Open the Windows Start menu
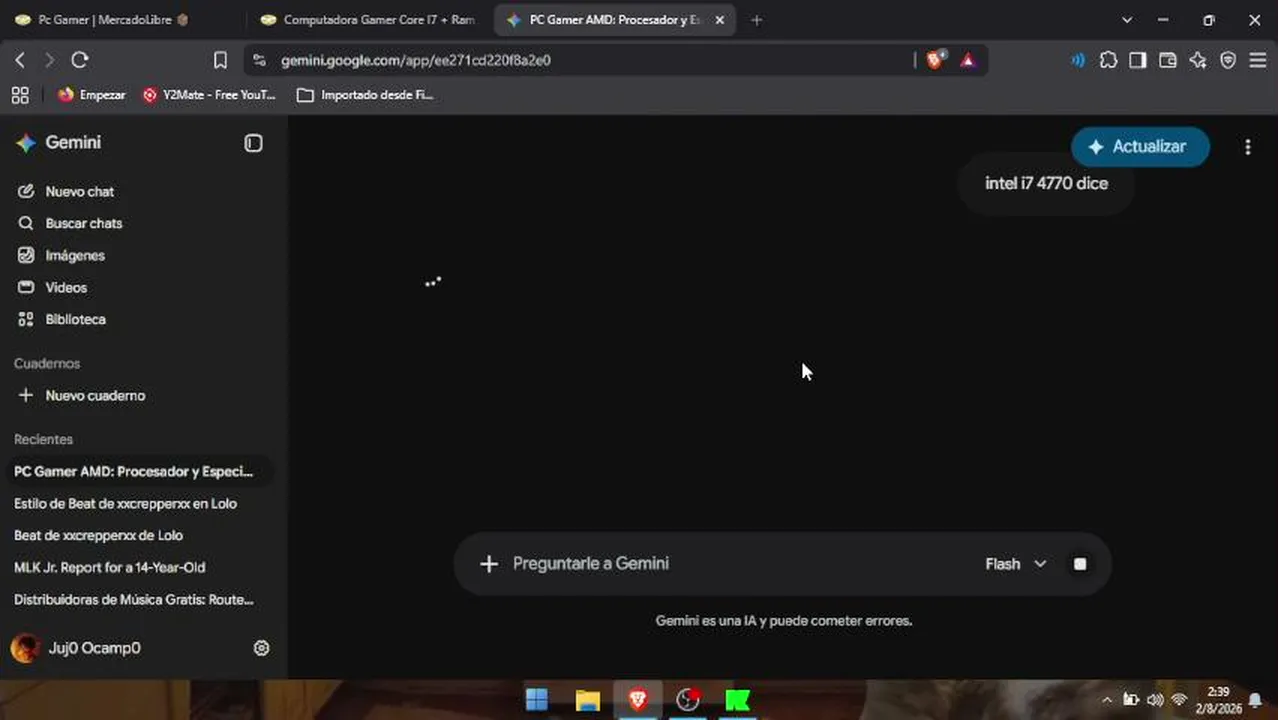 [537, 700]
